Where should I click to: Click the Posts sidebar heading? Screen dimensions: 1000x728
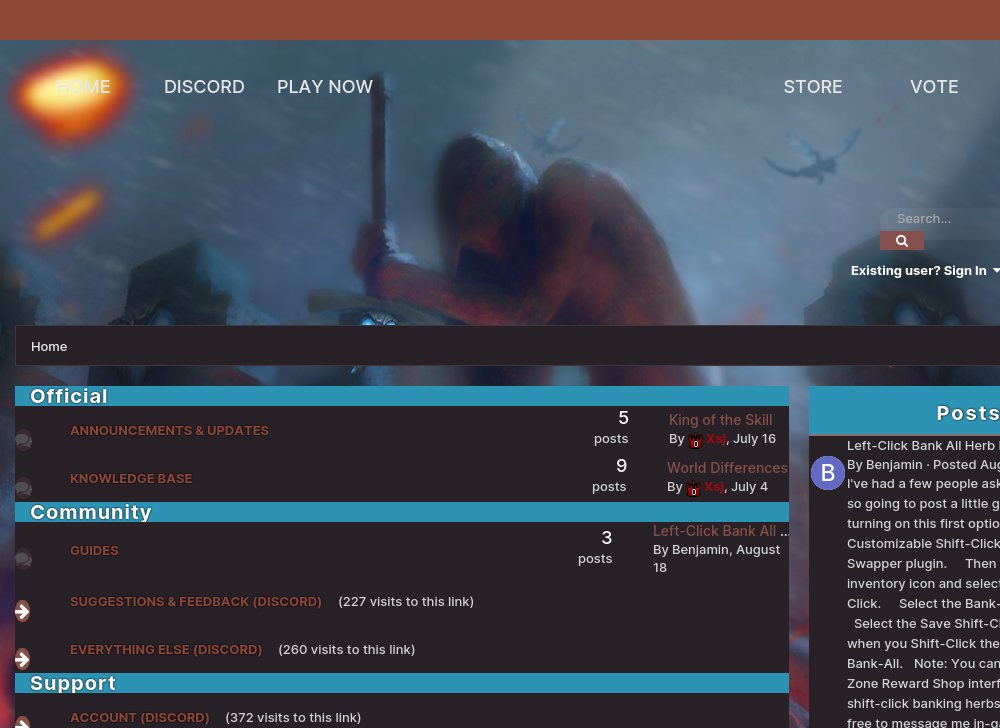click(967, 412)
